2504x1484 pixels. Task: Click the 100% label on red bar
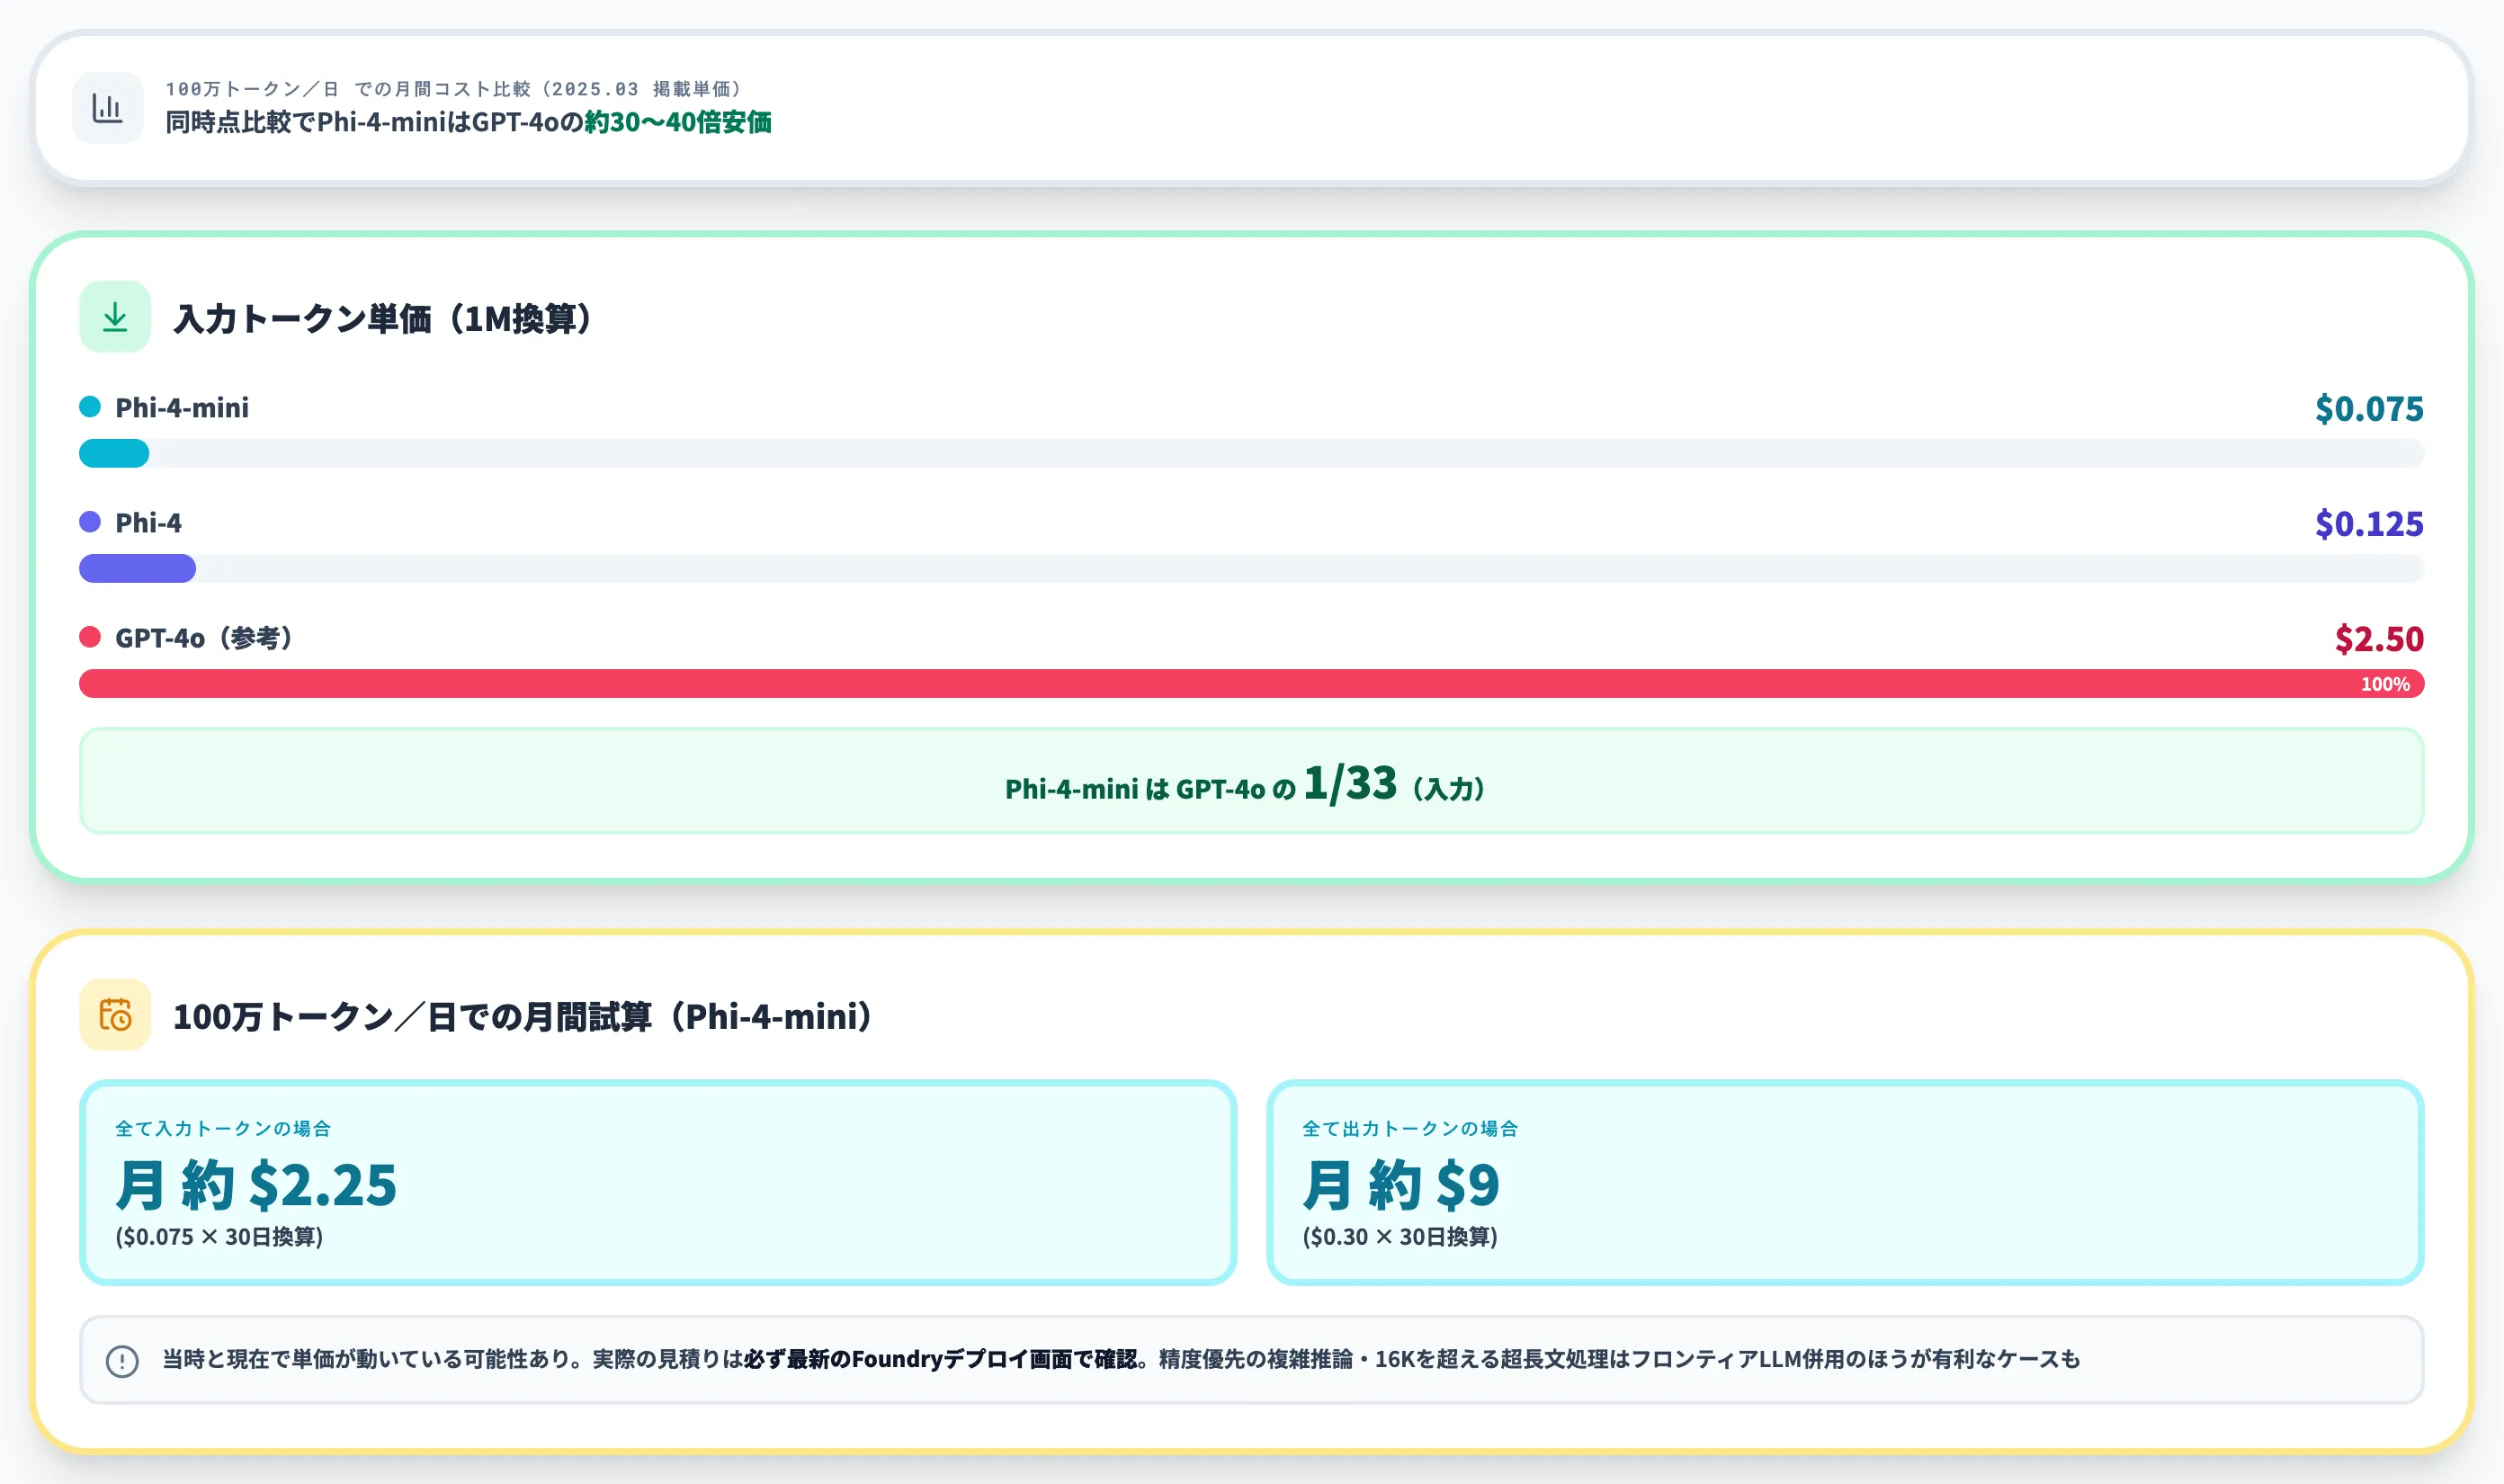click(x=2385, y=684)
